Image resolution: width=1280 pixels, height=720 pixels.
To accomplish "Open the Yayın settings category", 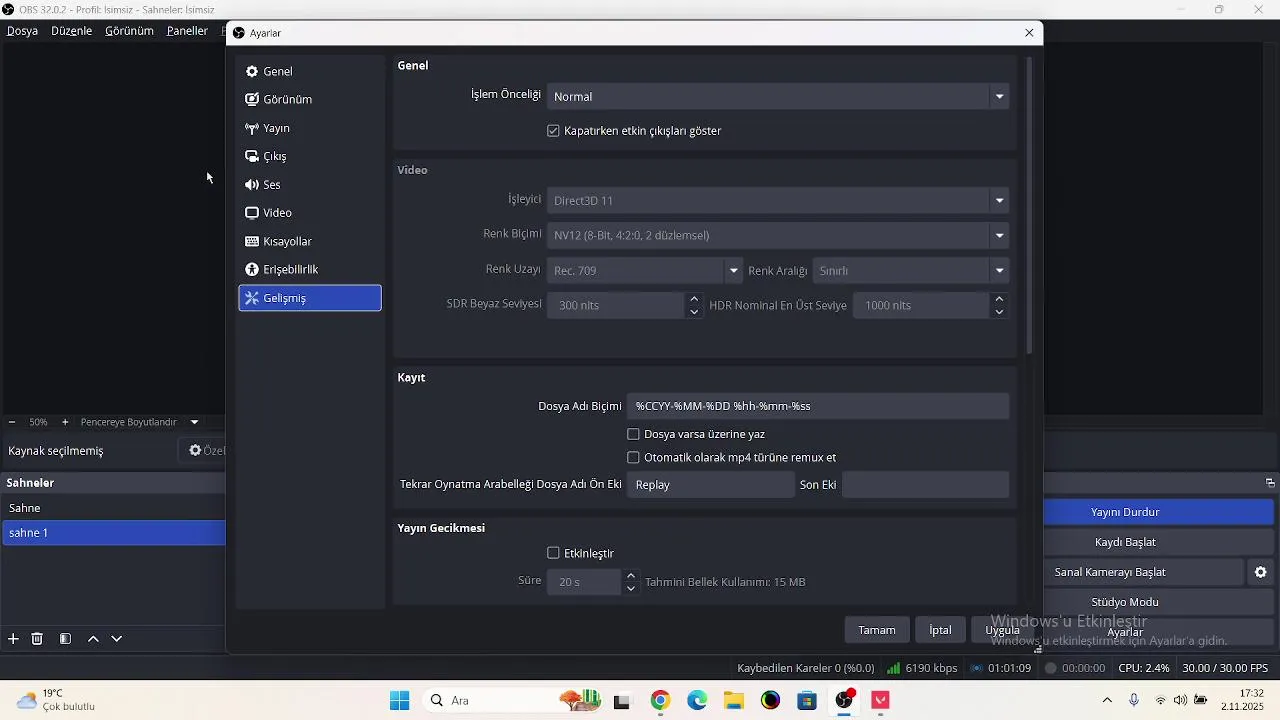I will pos(310,128).
